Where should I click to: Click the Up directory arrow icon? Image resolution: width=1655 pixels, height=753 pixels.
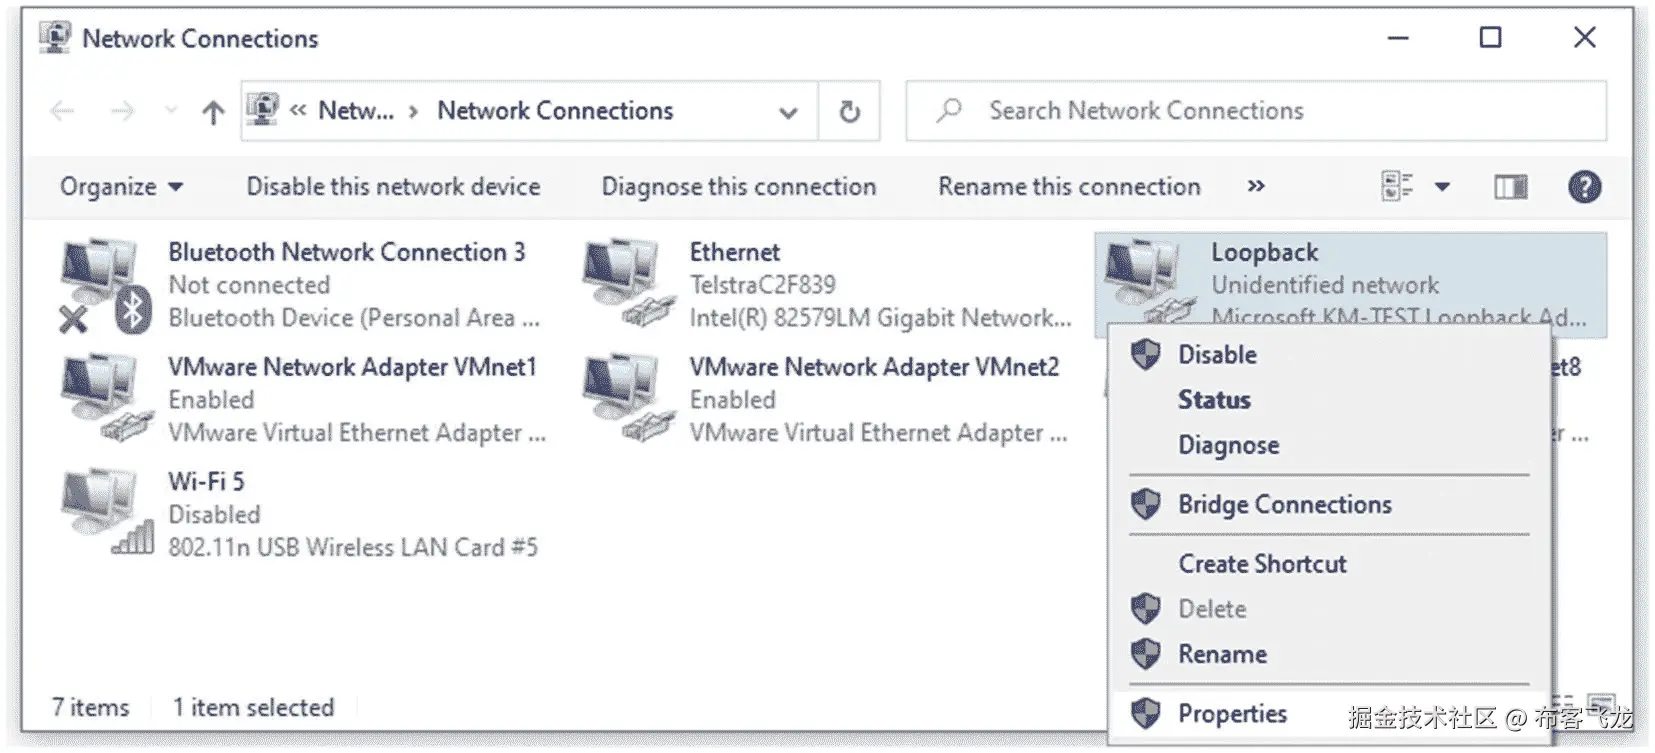coord(213,112)
